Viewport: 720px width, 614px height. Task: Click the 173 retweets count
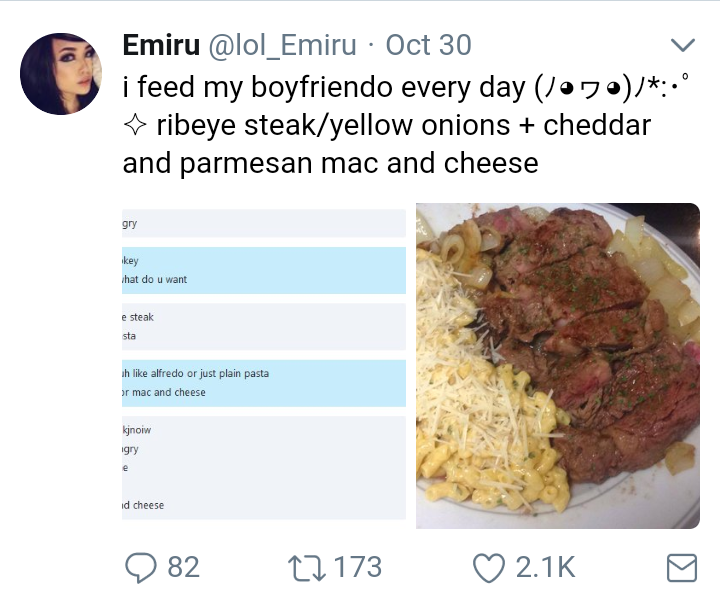point(357,568)
